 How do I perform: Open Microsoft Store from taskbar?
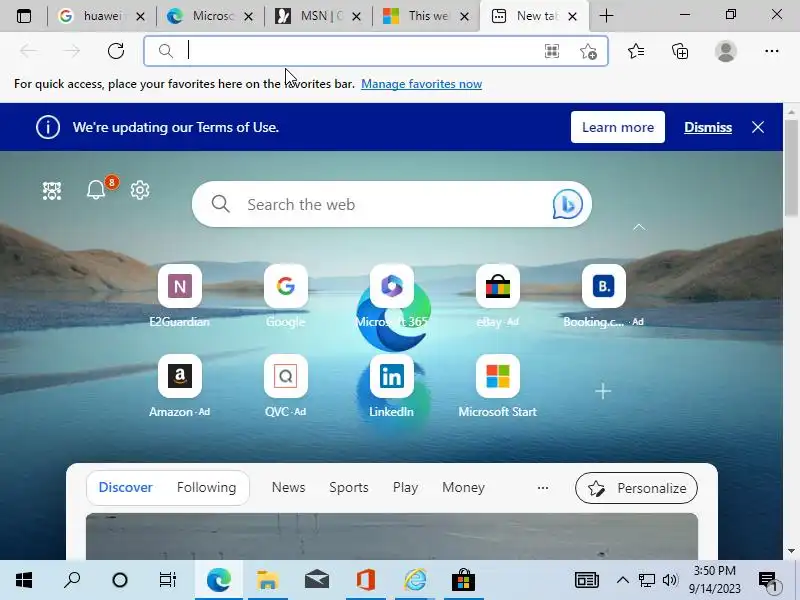[x=463, y=580]
